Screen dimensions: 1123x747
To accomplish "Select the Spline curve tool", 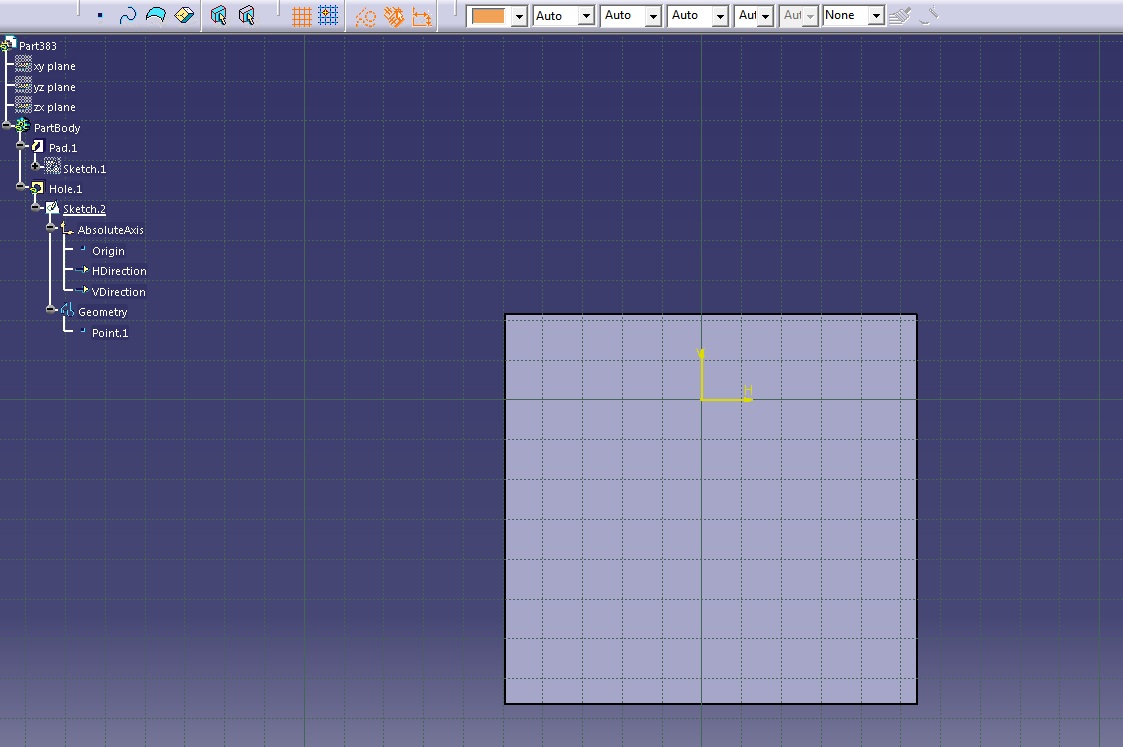I will [x=127, y=15].
